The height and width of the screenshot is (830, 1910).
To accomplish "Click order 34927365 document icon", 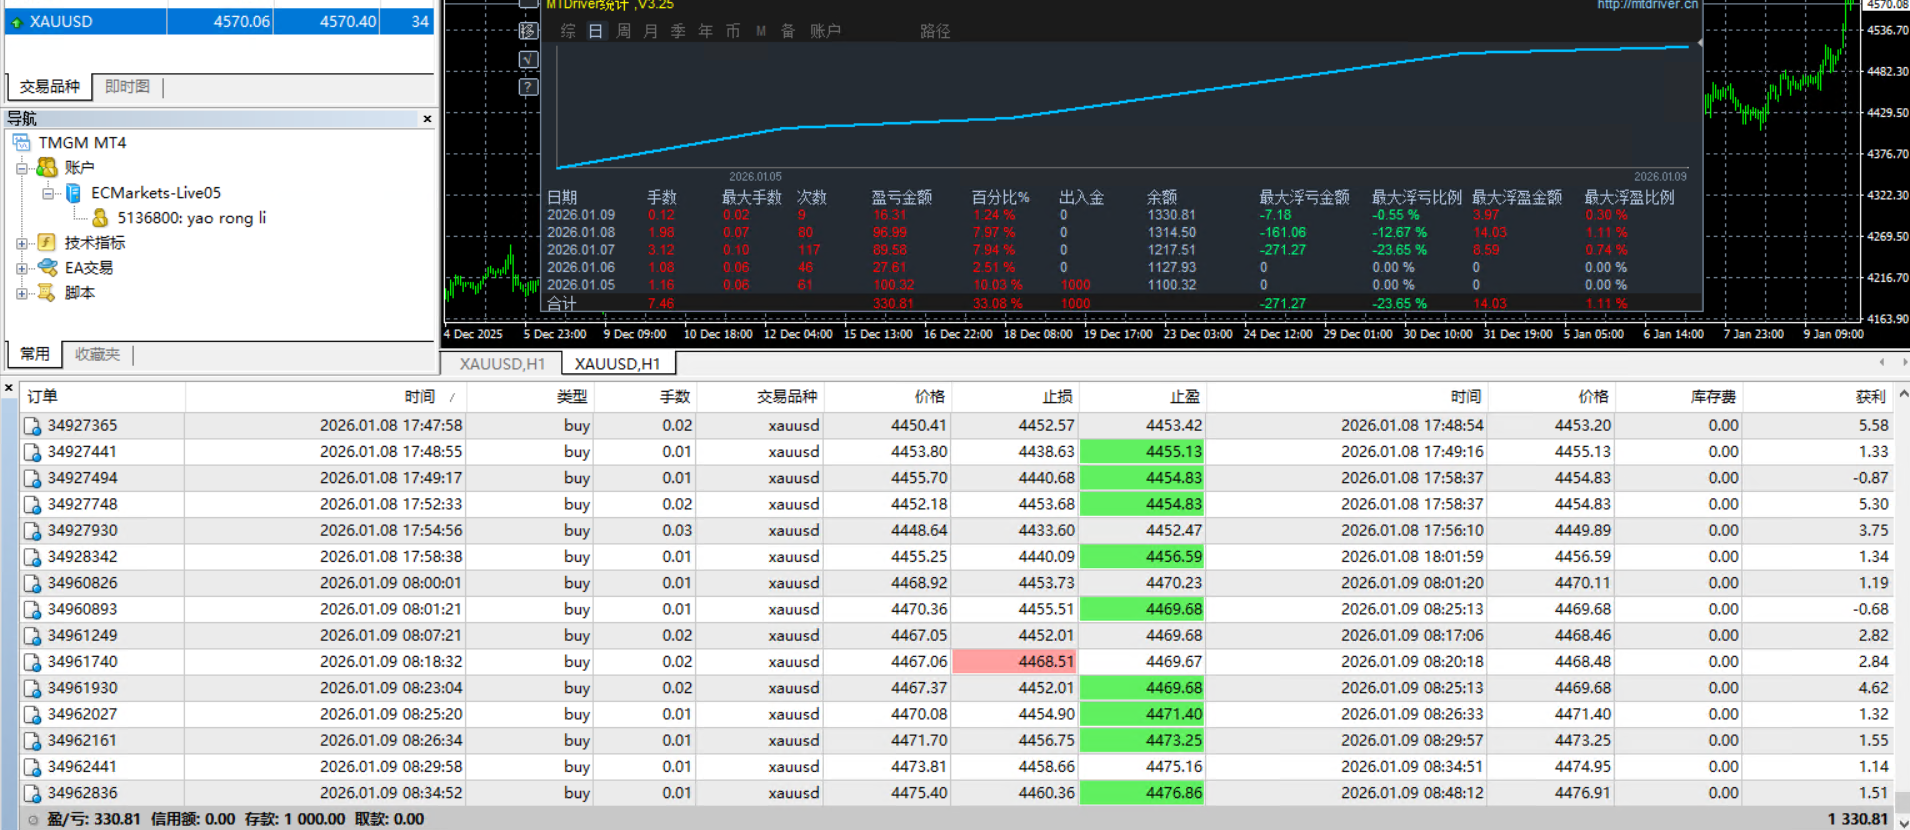I will coord(32,426).
